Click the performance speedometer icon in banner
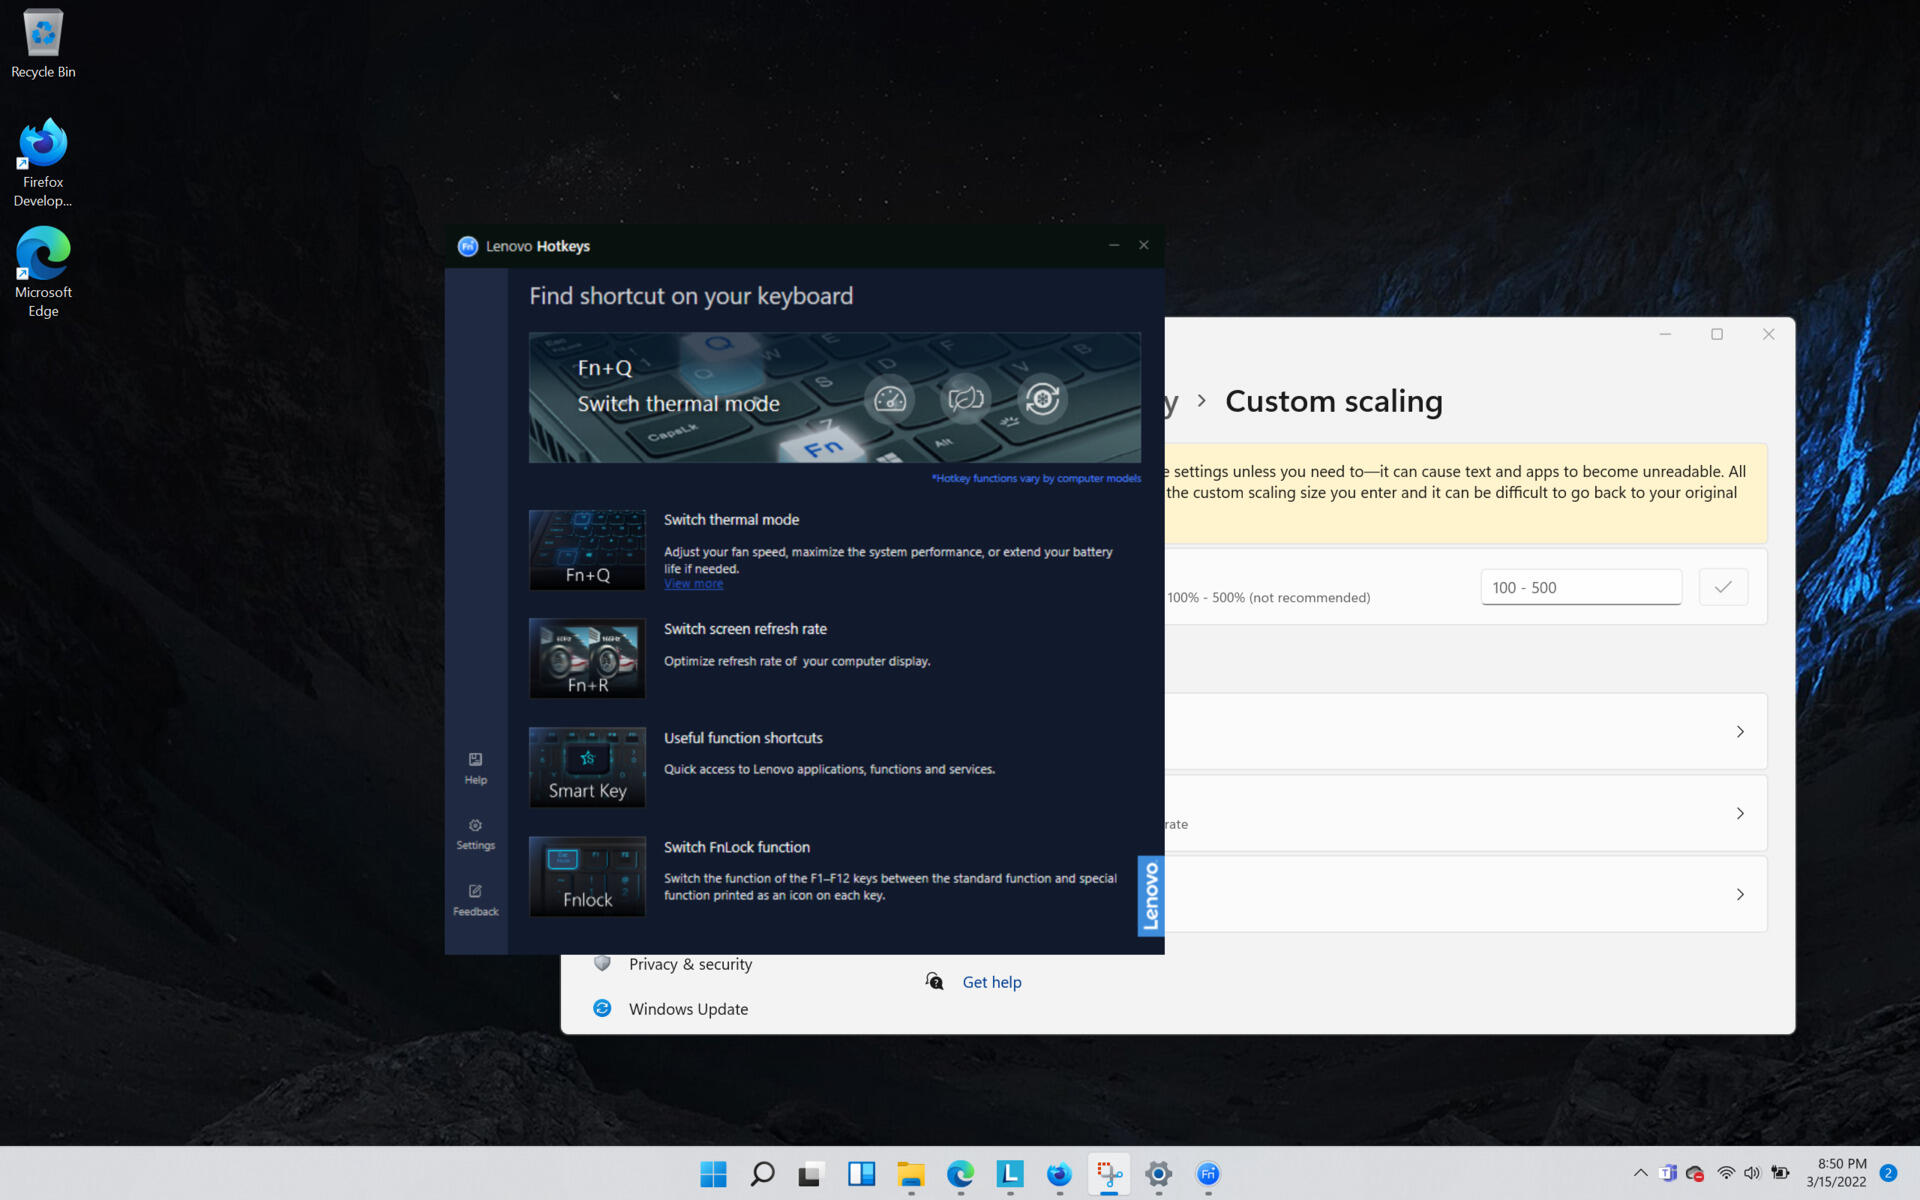 tap(889, 399)
